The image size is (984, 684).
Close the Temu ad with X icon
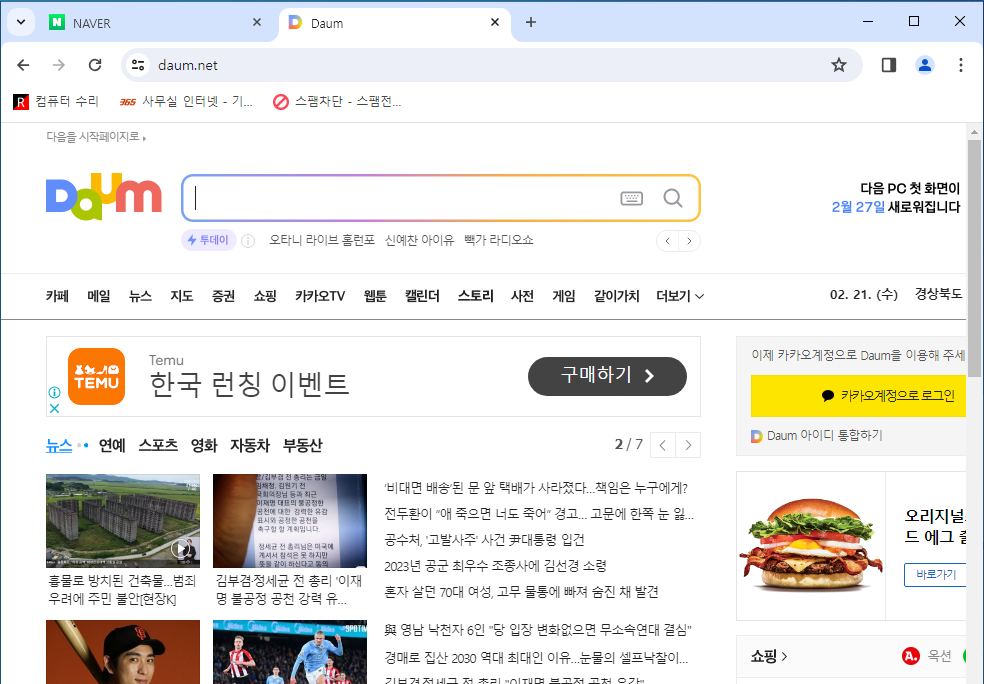(x=55, y=409)
